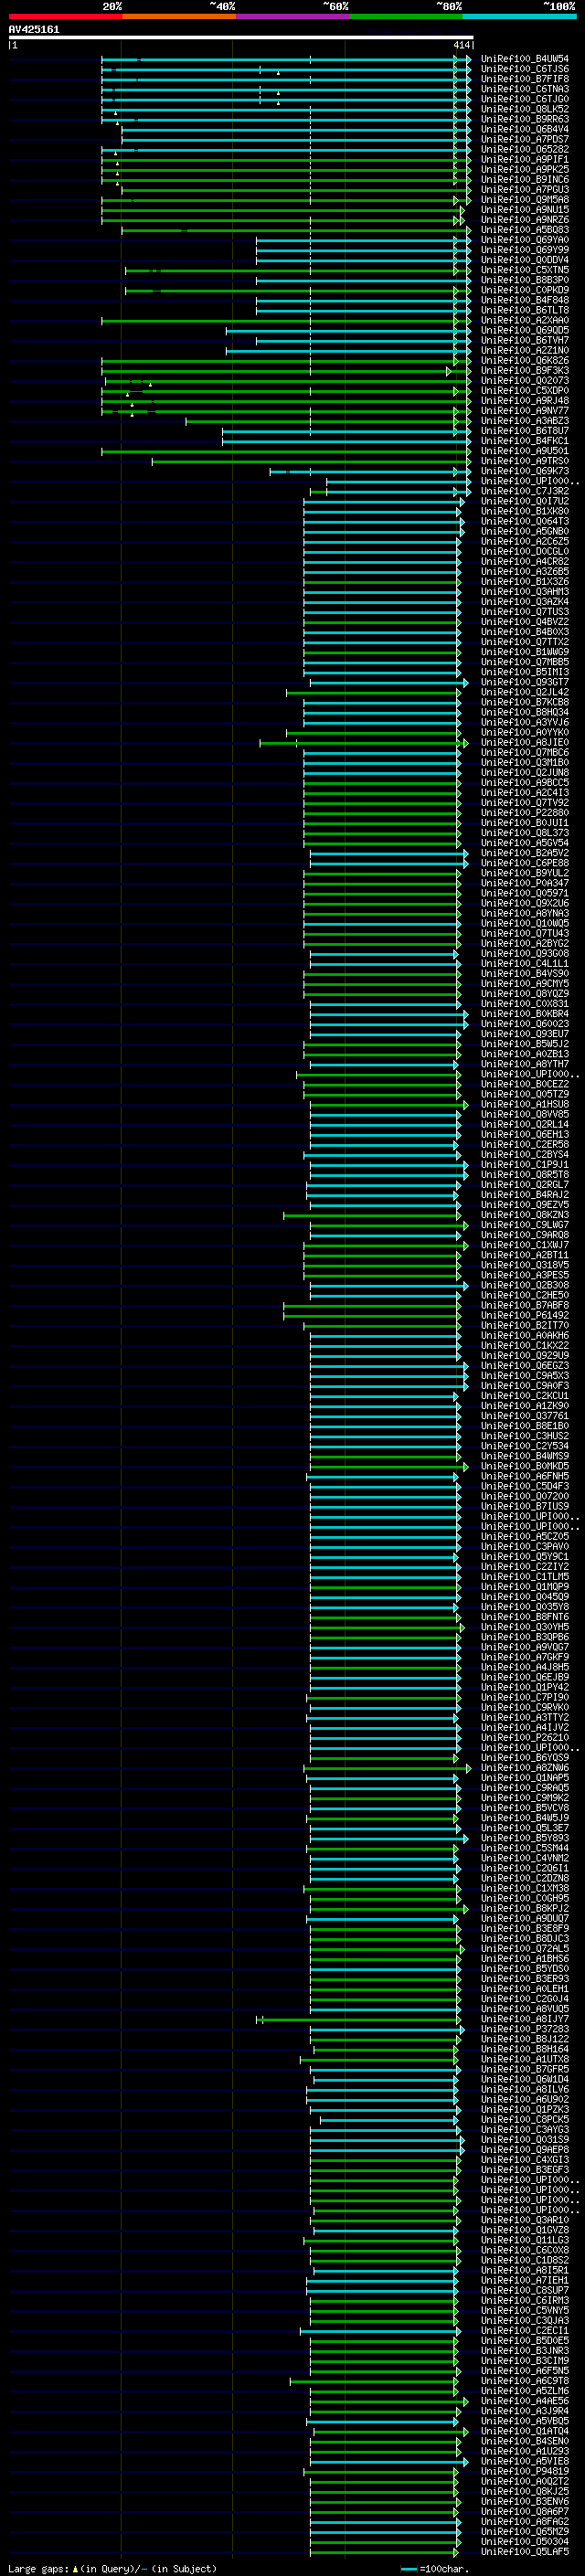
Task: Open hit UniRef100_A2XAA0
Action: pyautogui.click(x=525, y=320)
